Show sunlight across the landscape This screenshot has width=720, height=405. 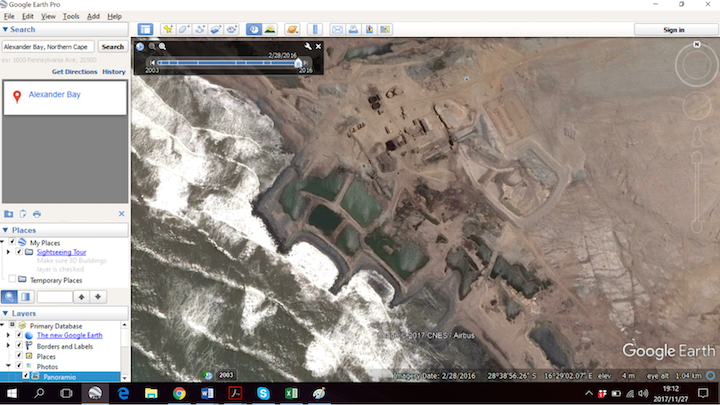pyautogui.click(x=270, y=29)
